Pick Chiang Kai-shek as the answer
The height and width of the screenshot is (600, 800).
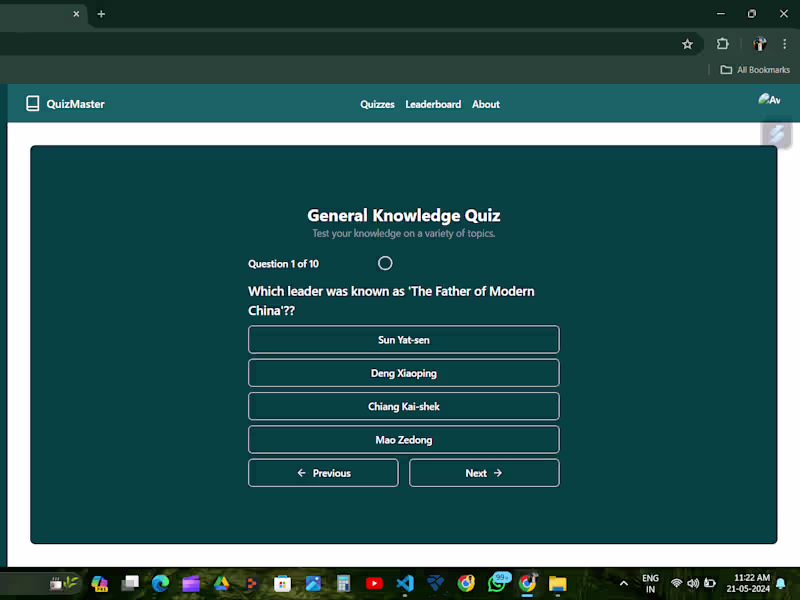[x=404, y=406]
